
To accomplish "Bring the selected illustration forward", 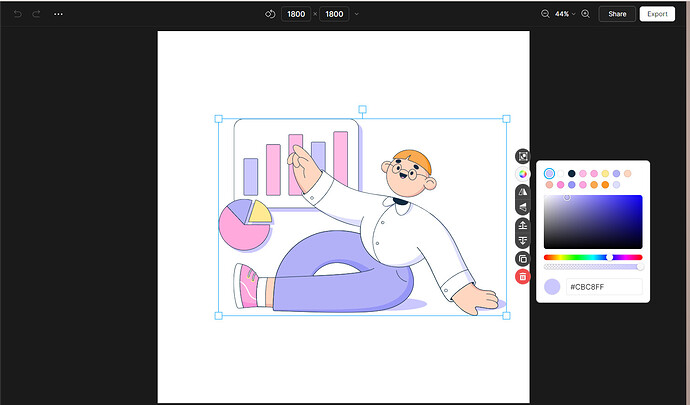I will (523, 225).
